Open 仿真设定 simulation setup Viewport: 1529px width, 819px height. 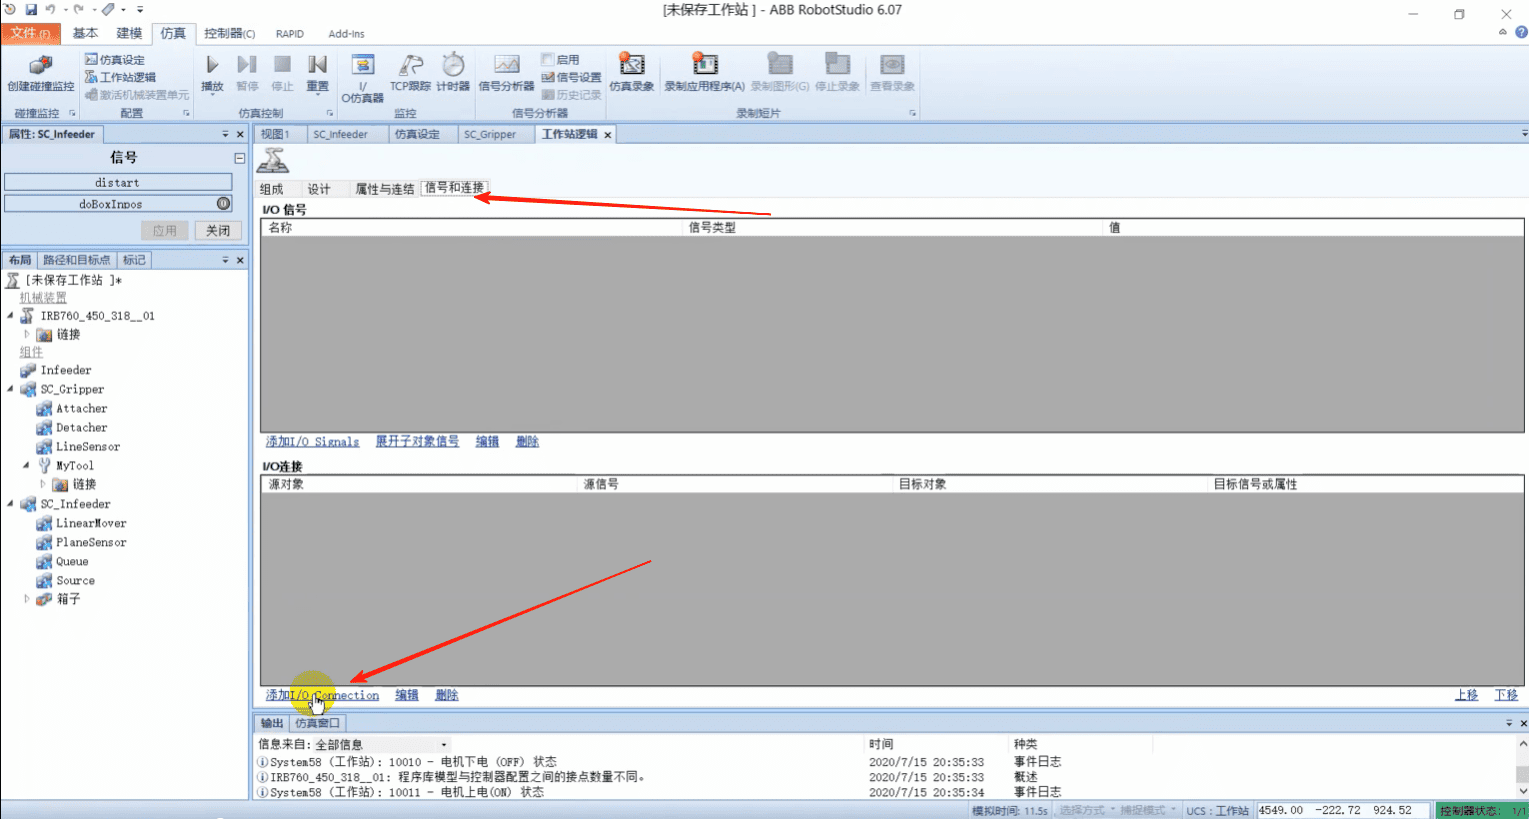[x=115, y=60]
